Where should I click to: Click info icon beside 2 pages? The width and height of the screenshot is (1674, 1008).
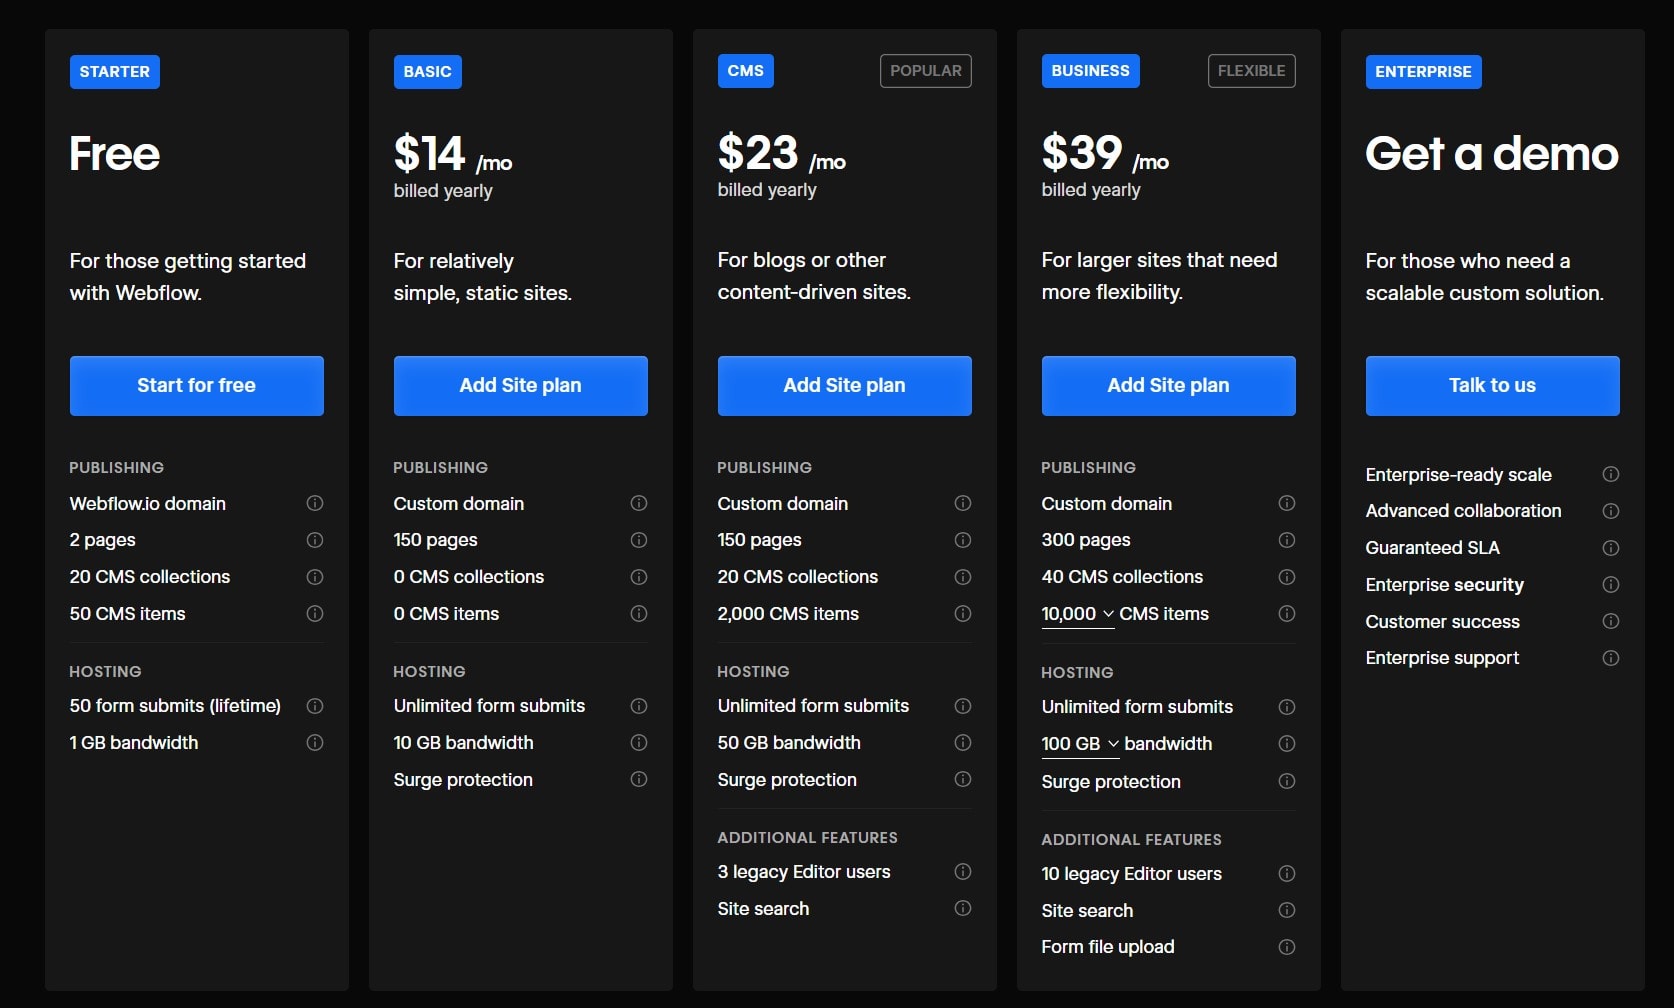point(315,540)
